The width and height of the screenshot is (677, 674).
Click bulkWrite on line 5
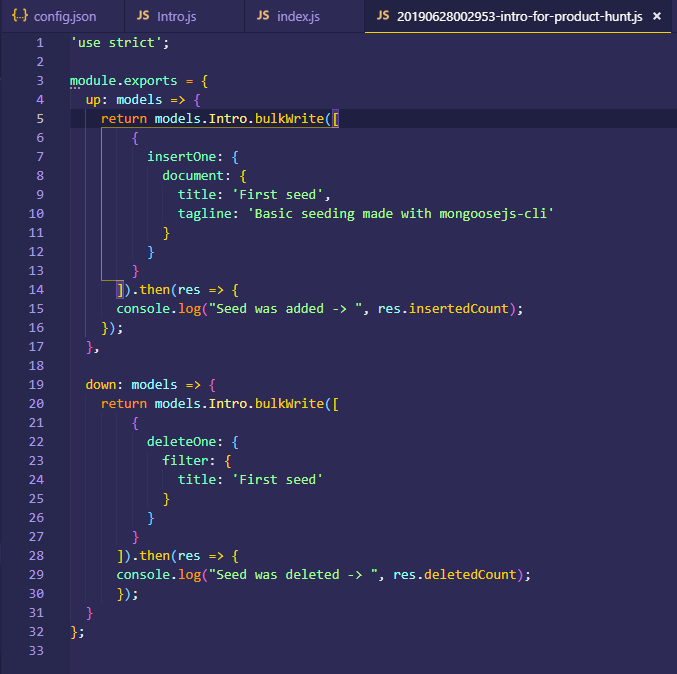pyautogui.click(x=289, y=119)
